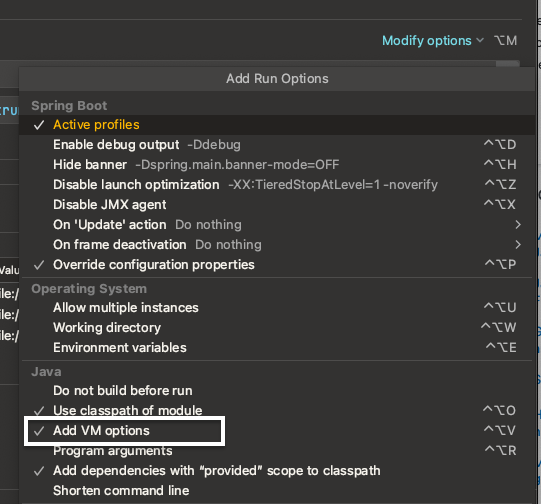Choose Do not build before run
The image size is (541, 504).
pyautogui.click(x=277, y=391)
